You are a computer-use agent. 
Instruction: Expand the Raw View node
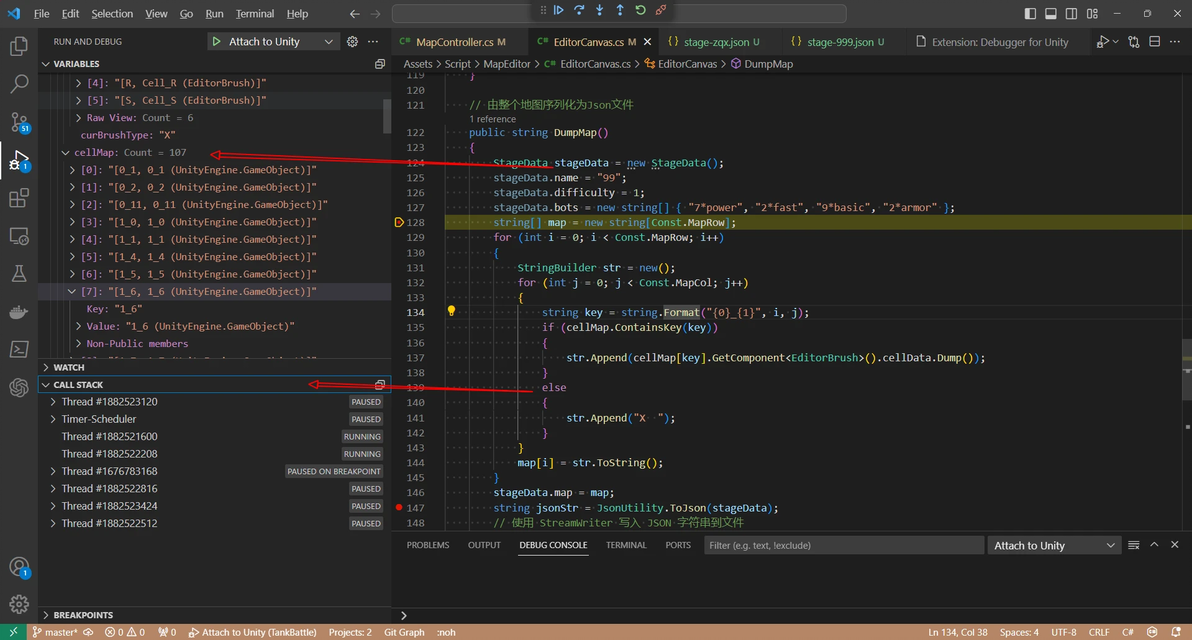pyautogui.click(x=78, y=118)
